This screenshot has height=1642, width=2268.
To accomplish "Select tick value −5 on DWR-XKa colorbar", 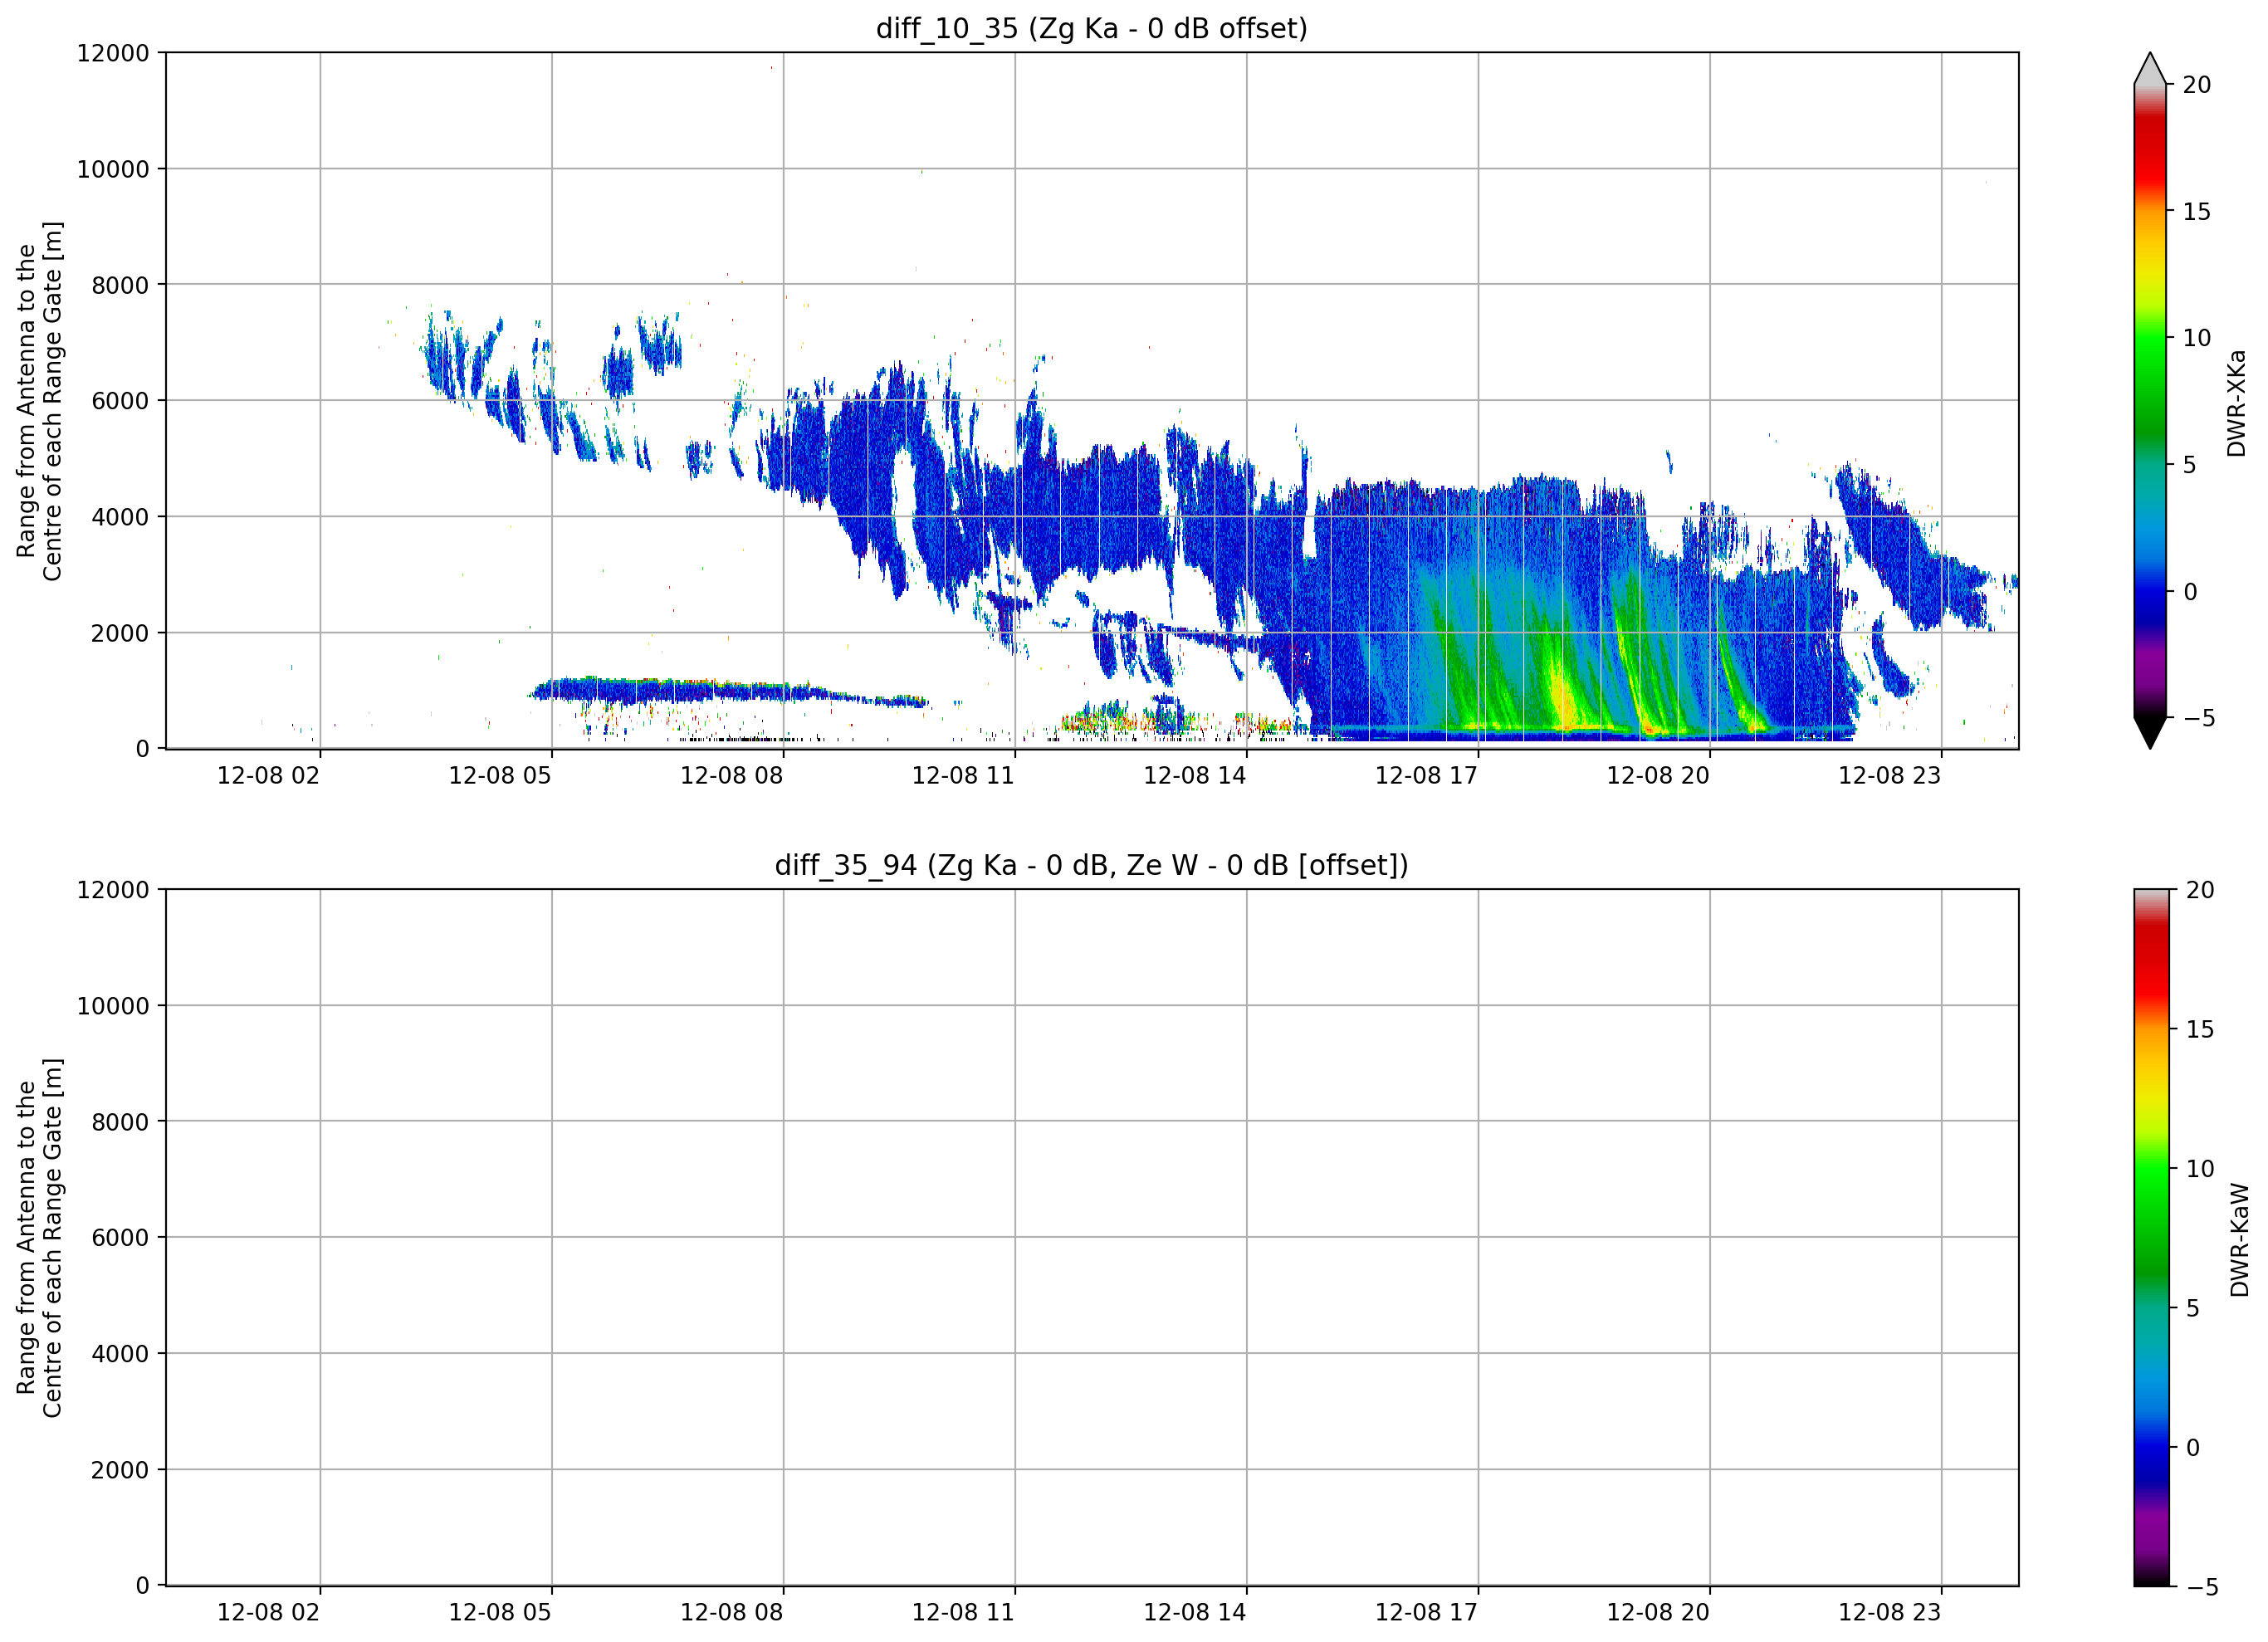I will coord(2199,719).
